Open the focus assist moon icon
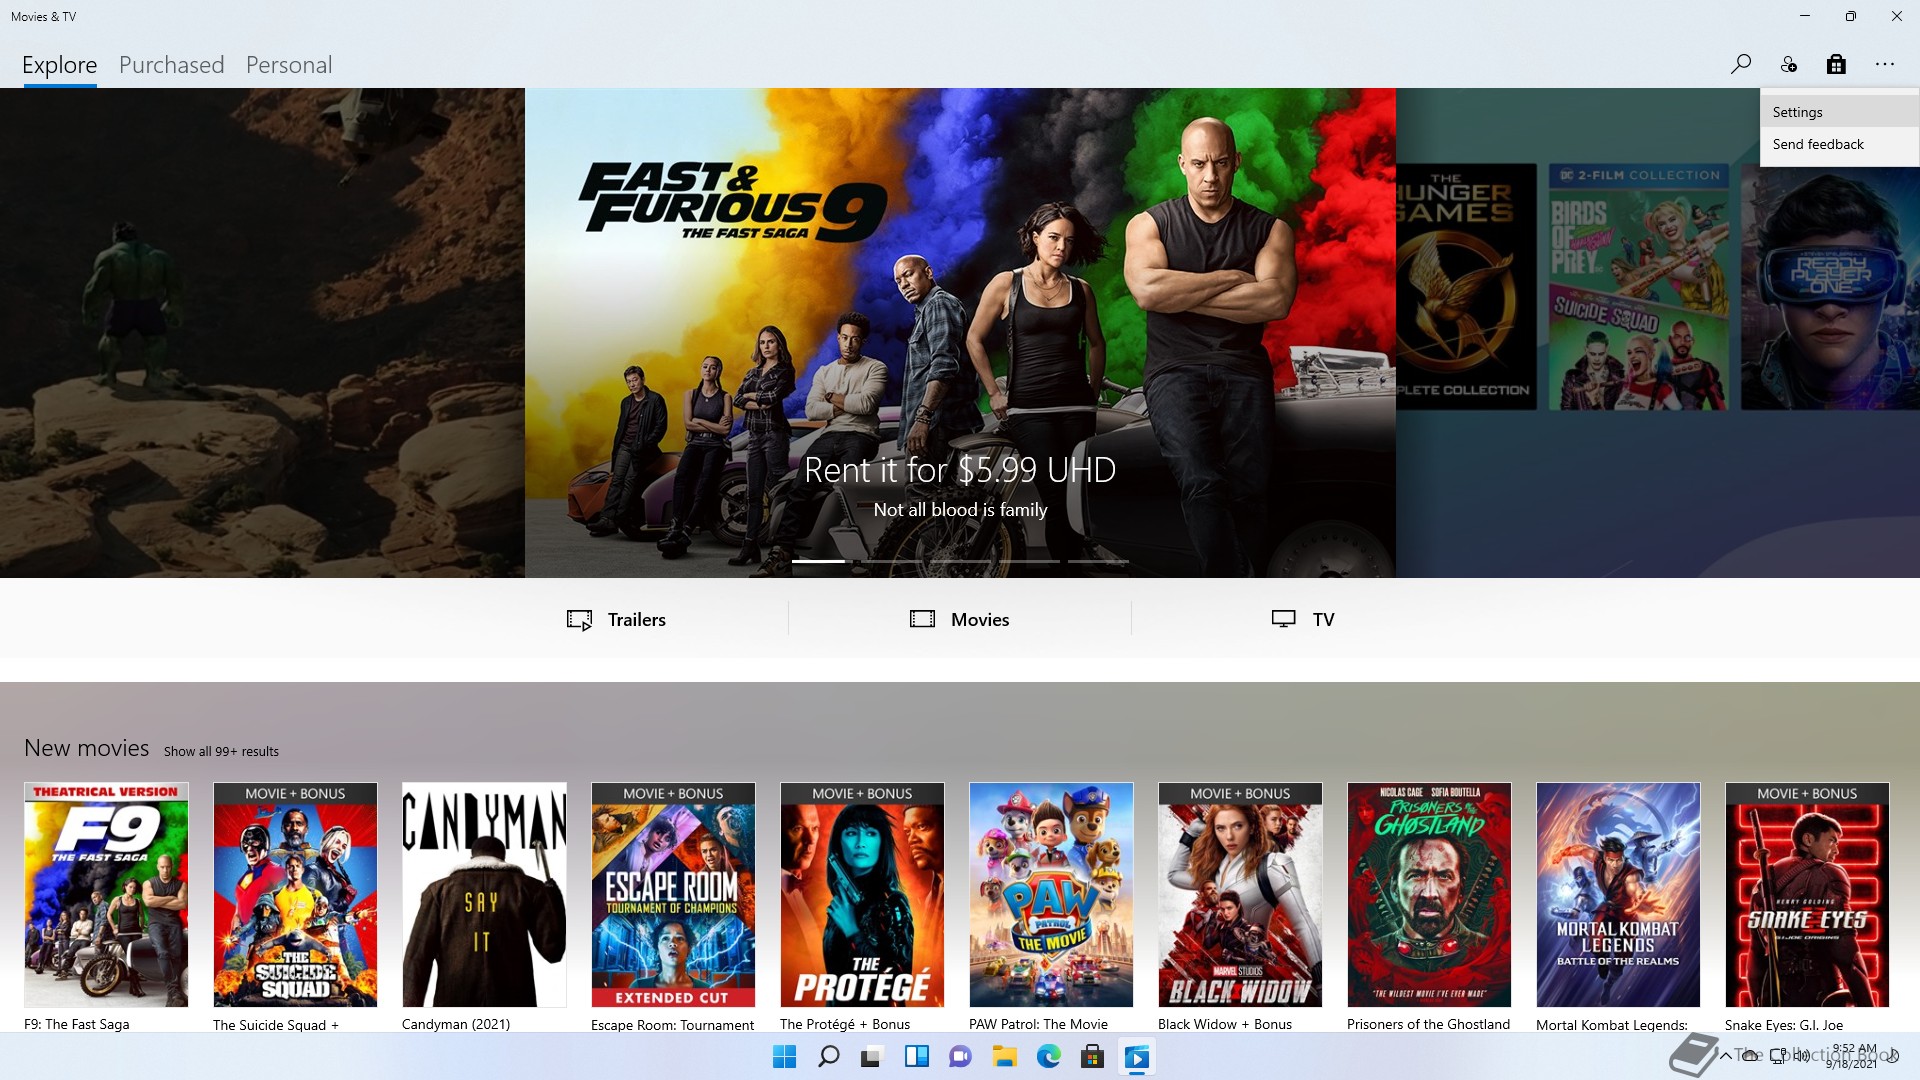This screenshot has height=1080, width=1920. [1893, 1056]
